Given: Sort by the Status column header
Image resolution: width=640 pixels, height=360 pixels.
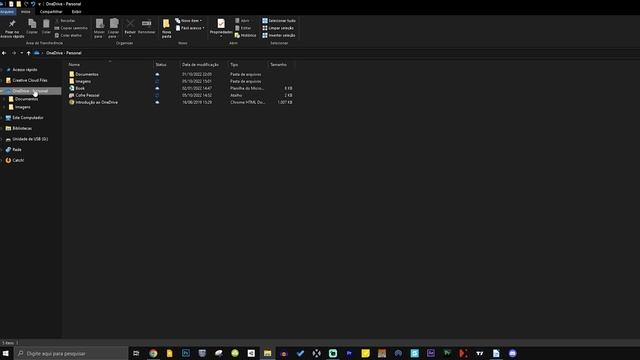Looking at the screenshot, I should point(166,64).
